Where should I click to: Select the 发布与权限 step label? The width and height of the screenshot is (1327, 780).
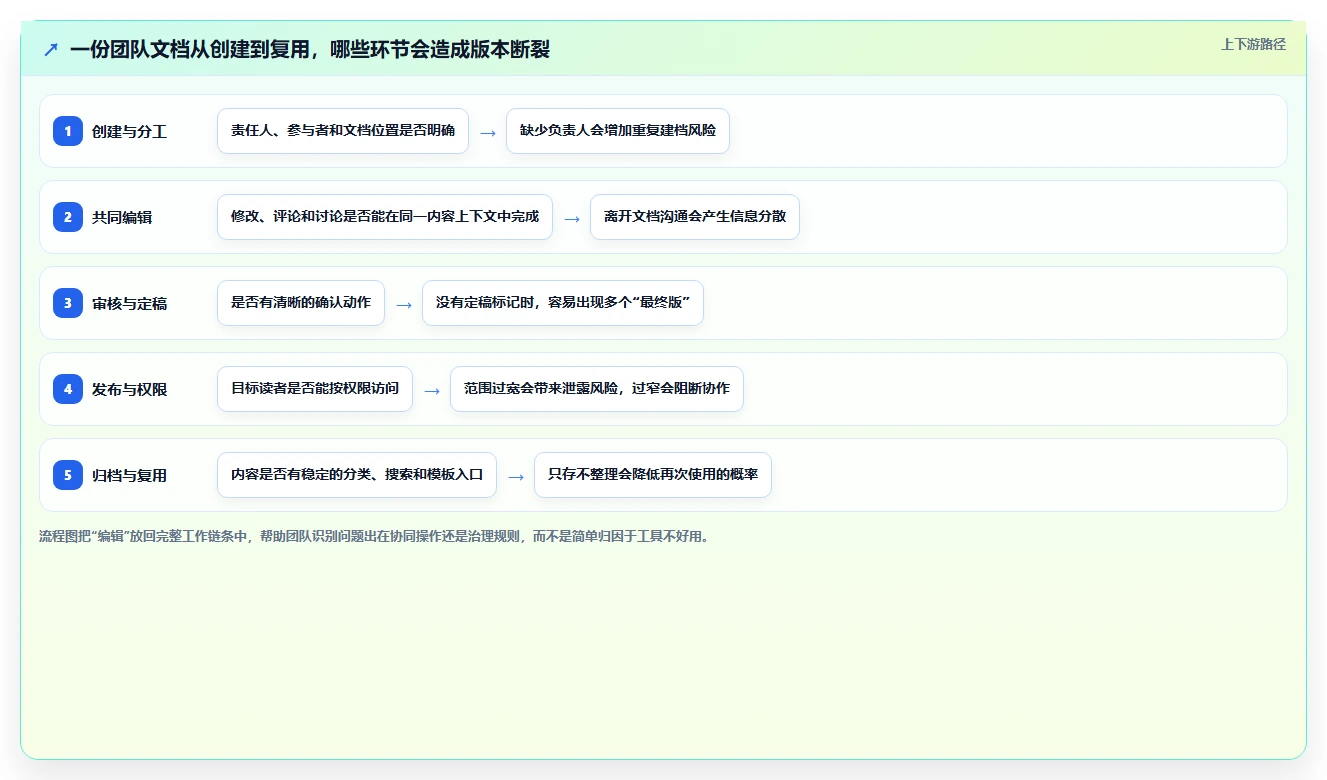129,389
